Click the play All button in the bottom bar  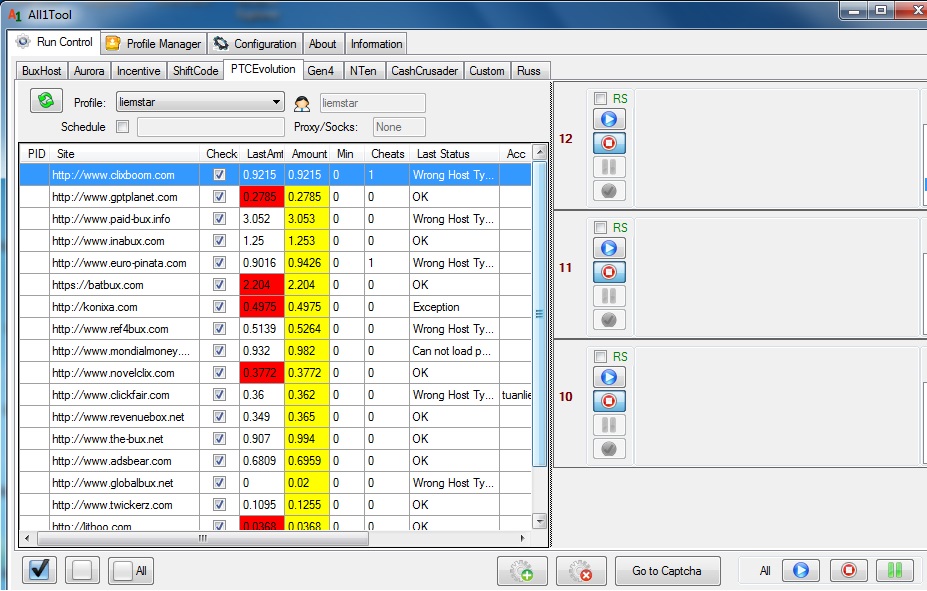click(x=801, y=570)
